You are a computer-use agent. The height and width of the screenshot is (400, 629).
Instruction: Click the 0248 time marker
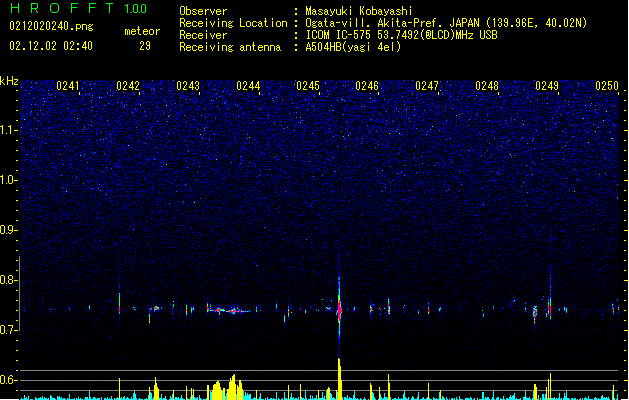487,86
